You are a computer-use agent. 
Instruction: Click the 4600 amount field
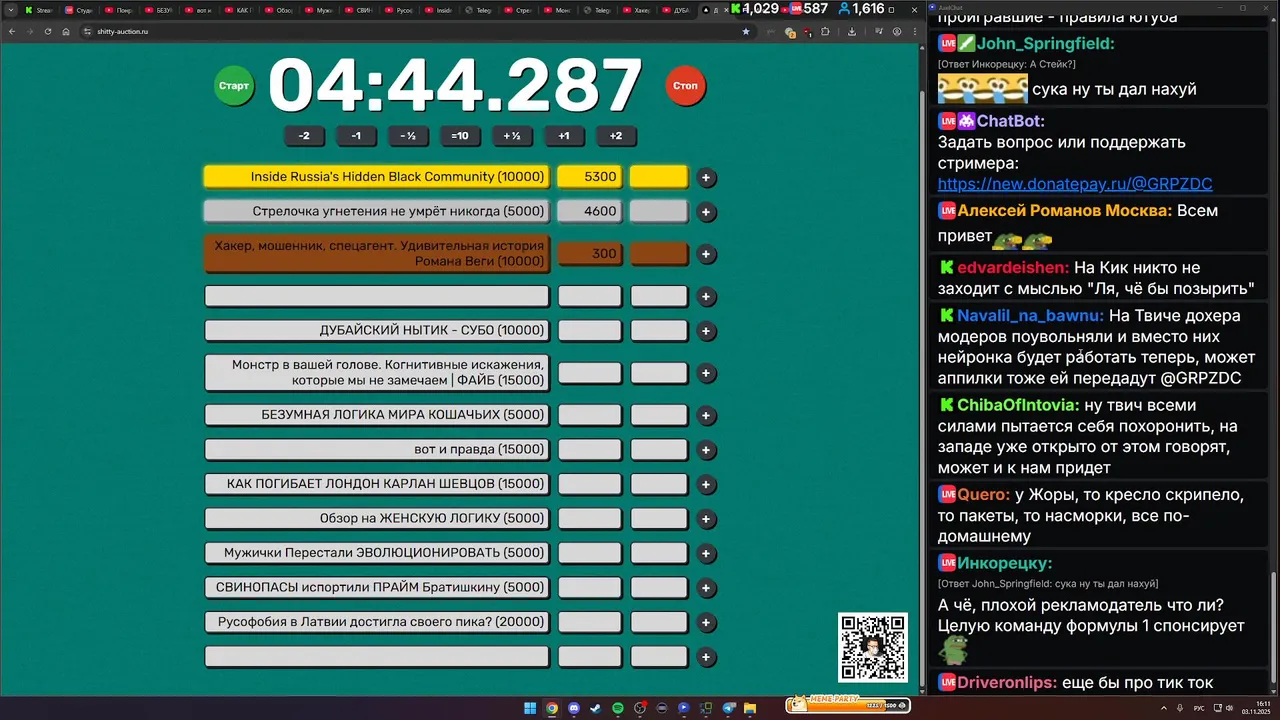[589, 211]
